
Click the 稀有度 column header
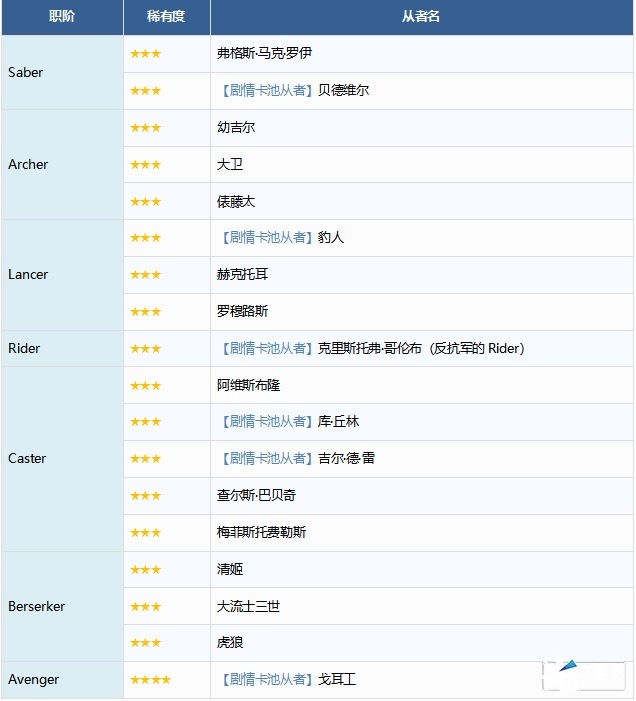pos(166,17)
